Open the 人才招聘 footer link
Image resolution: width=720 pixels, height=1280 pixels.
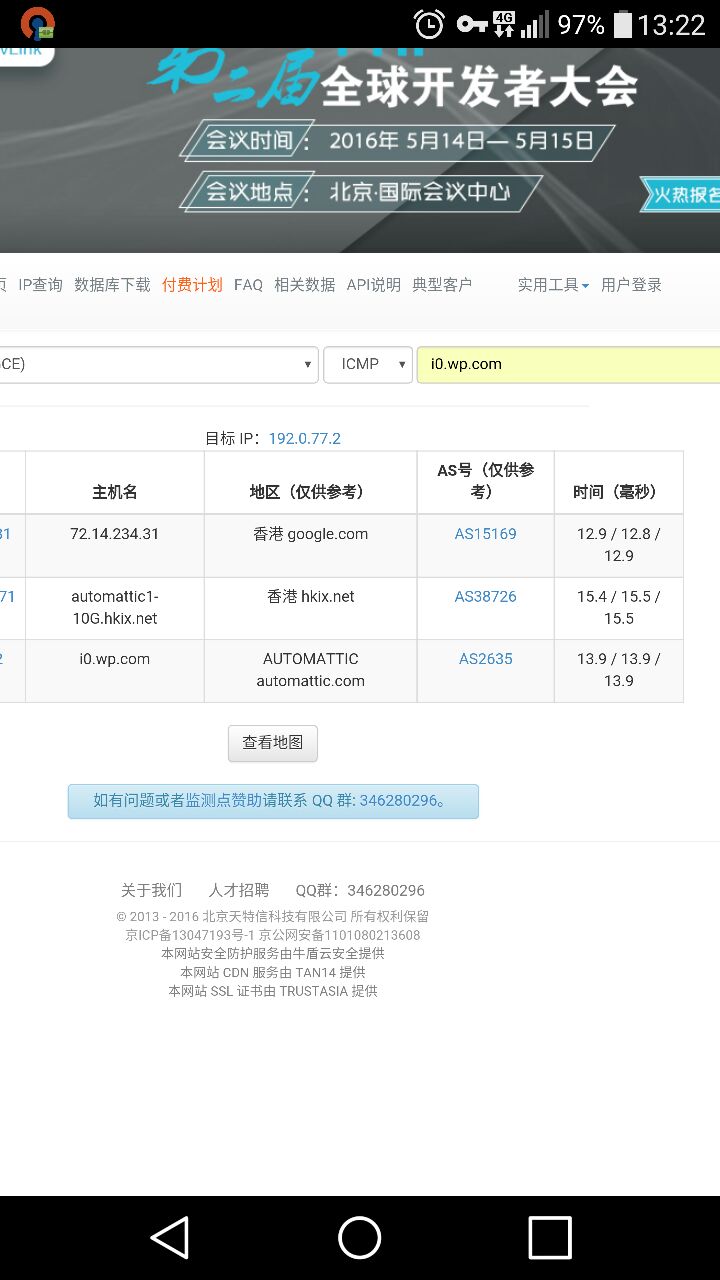point(239,890)
